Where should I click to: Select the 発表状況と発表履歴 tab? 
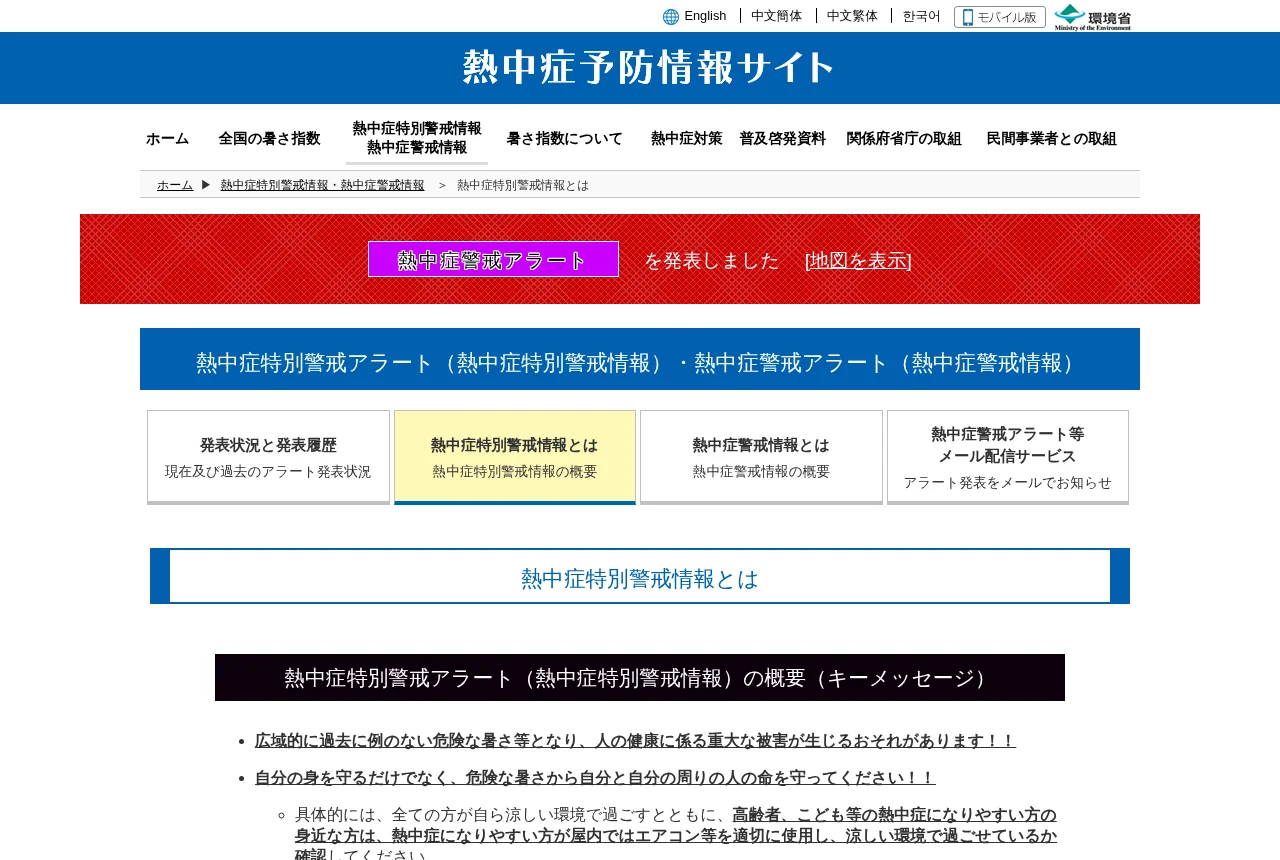coord(268,457)
